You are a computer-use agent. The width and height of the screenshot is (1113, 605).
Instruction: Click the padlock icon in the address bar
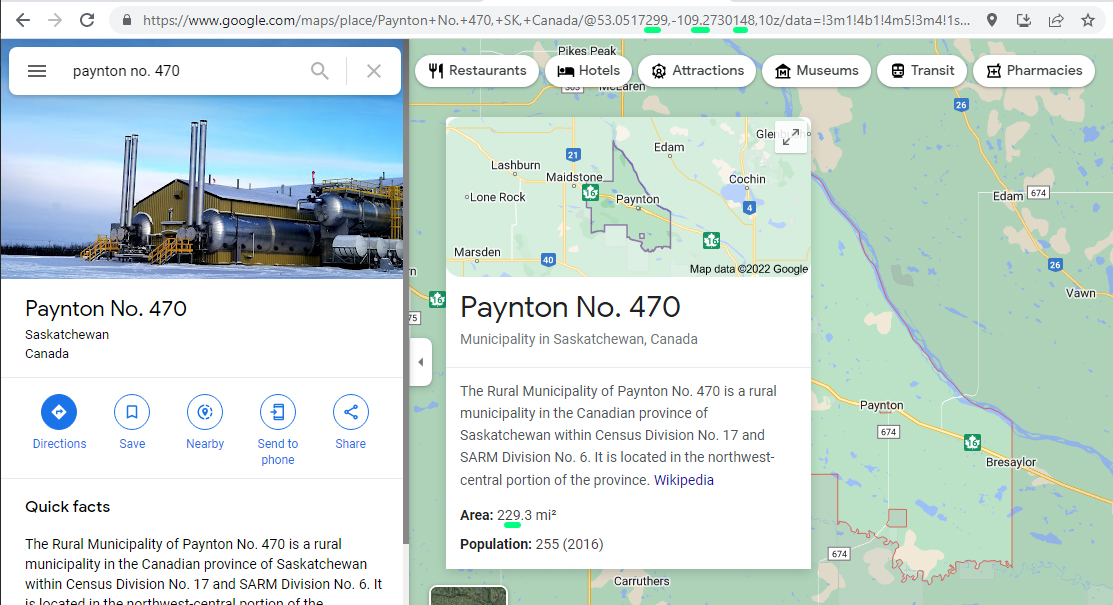click(x=126, y=20)
